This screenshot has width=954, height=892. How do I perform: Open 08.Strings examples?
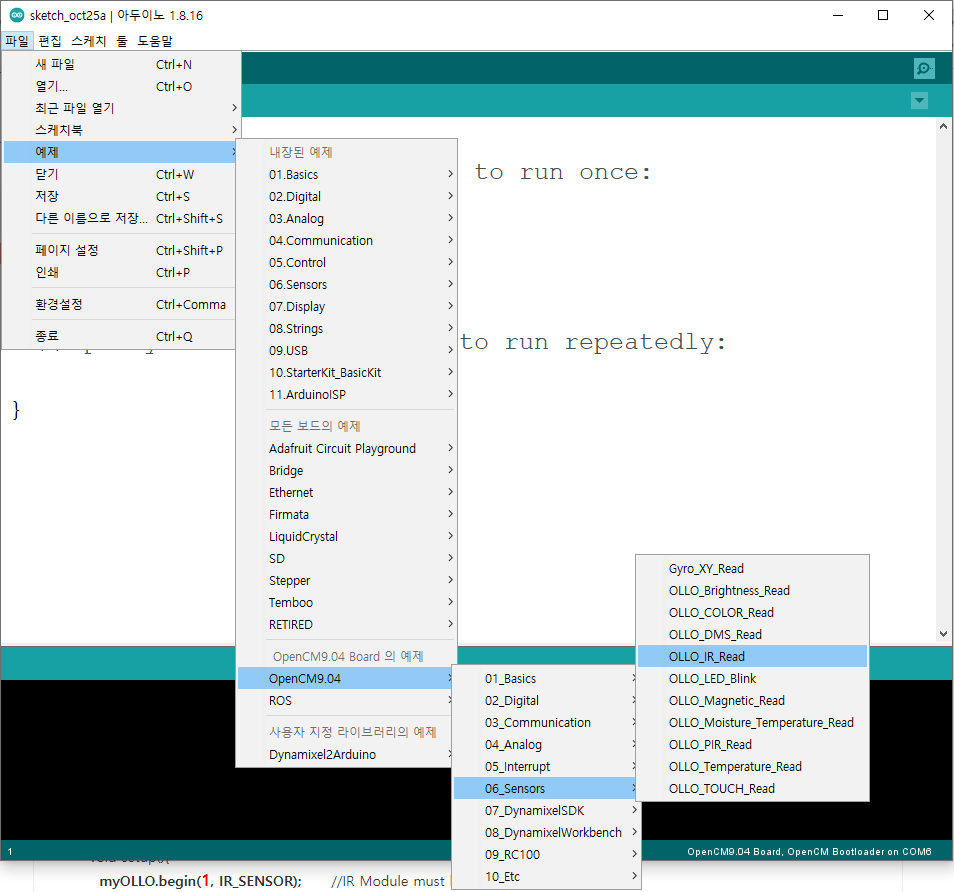(x=346, y=329)
